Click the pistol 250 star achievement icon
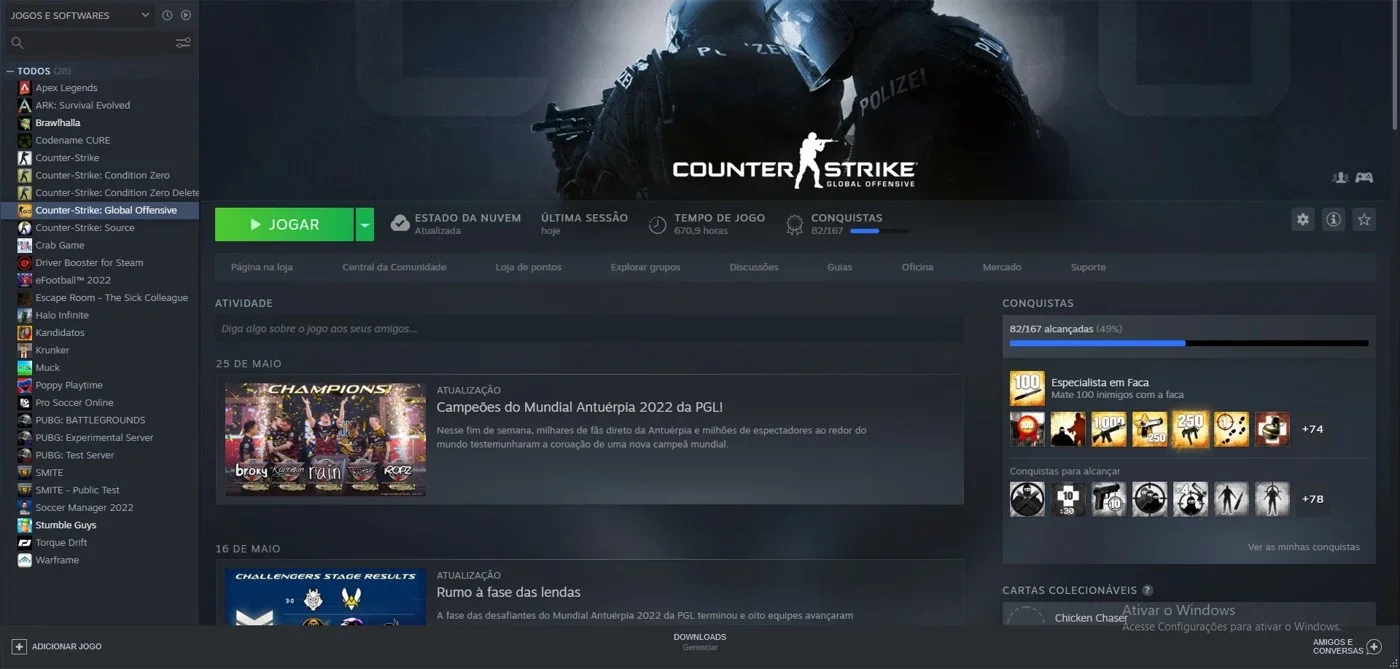 [1150, 429]
